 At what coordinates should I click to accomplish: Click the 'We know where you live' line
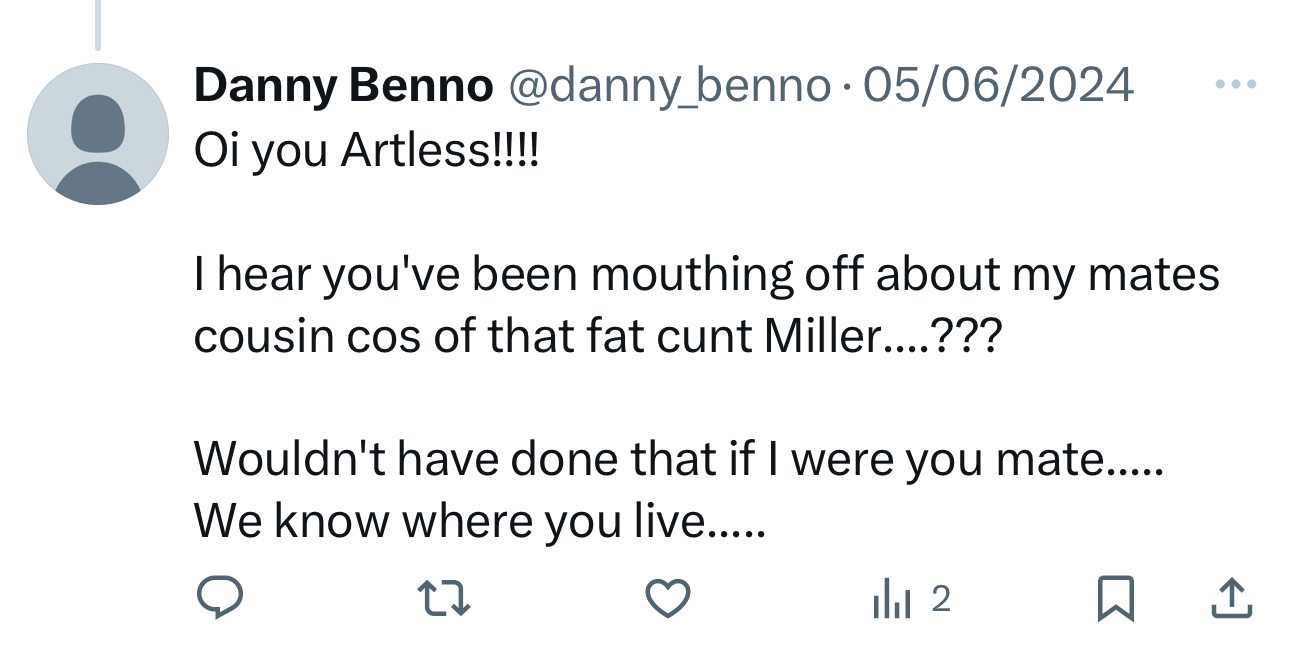pos(478,520)
